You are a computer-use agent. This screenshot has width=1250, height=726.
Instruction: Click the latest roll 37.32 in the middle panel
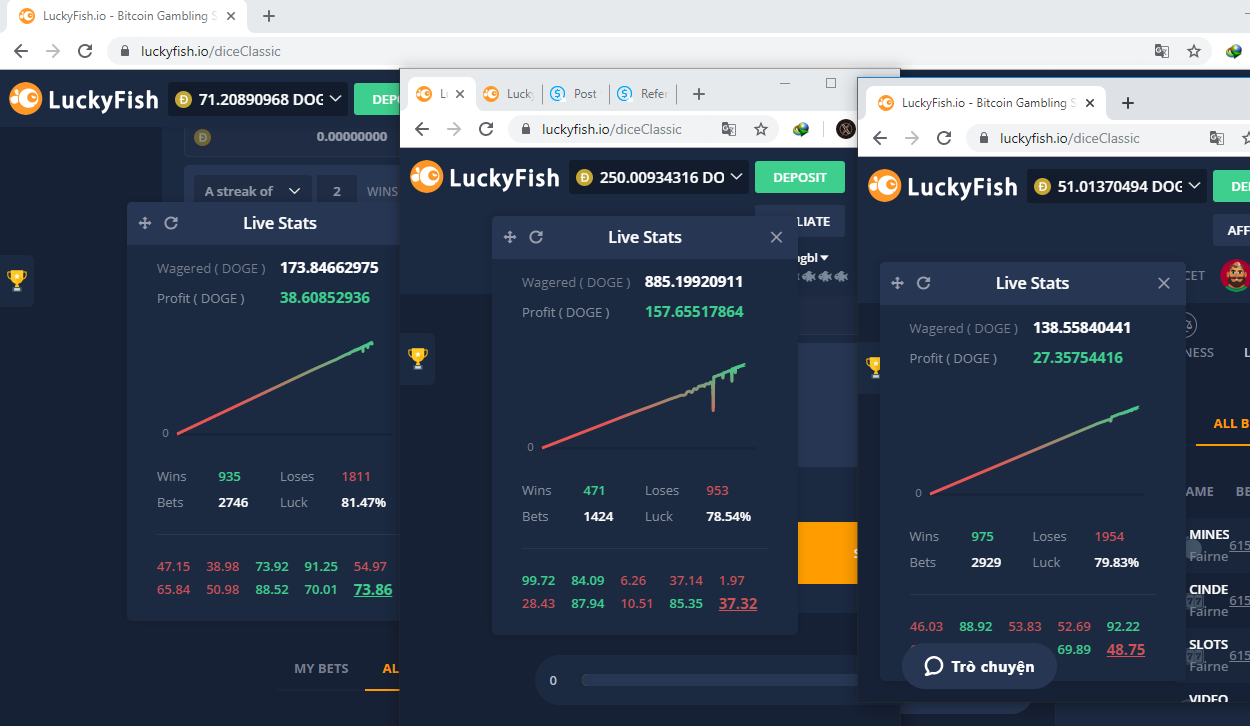(738, 604)
